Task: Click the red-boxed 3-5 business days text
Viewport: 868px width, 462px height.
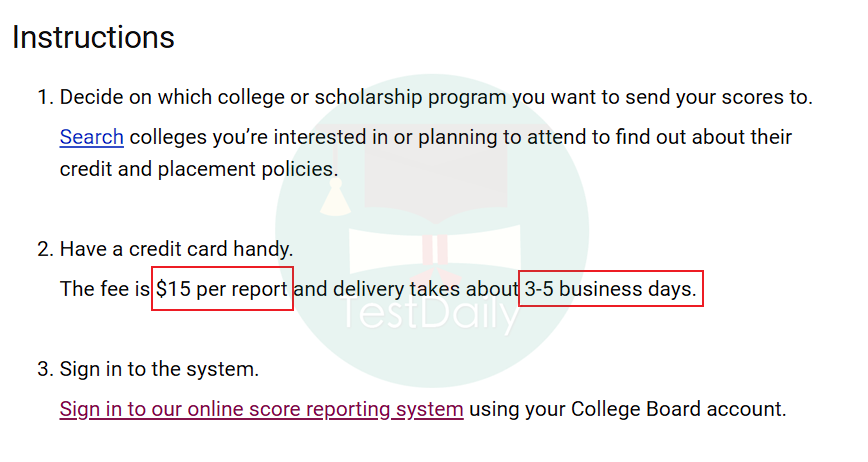Action: [x=611, y=289]
